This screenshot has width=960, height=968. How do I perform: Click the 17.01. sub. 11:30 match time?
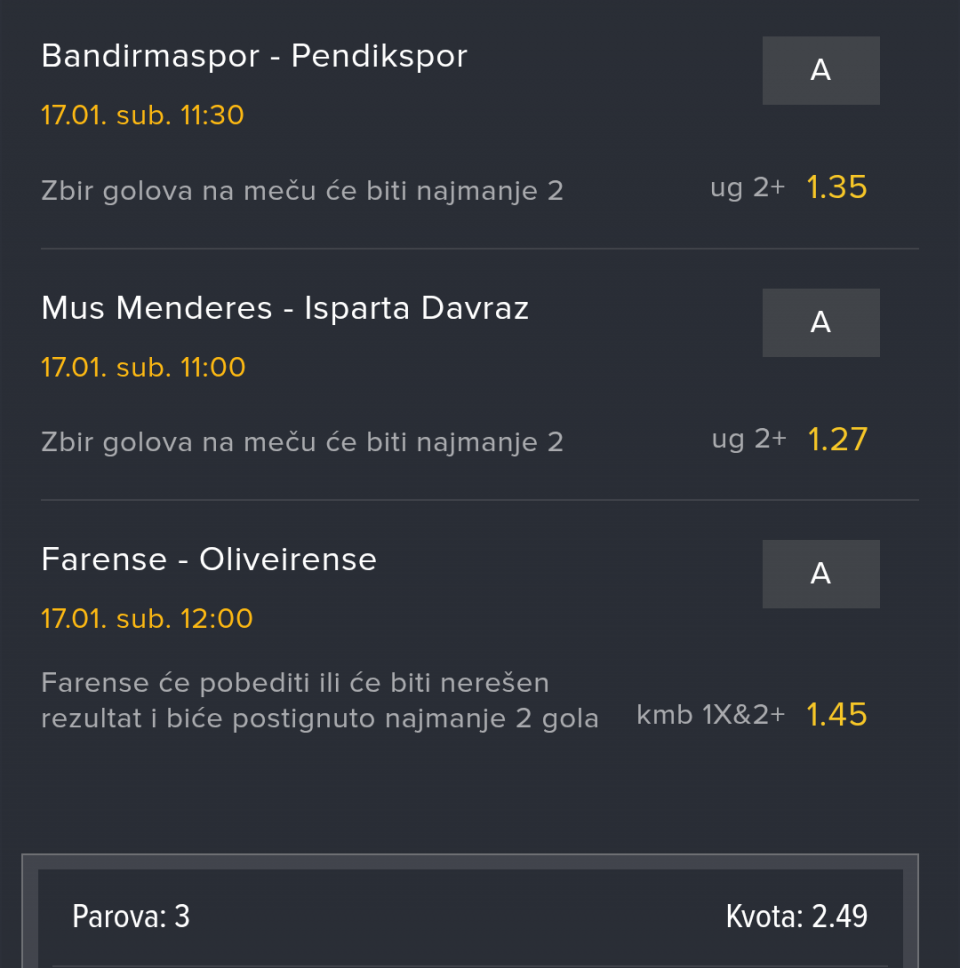pyautogui.click(x=143, y=115)
